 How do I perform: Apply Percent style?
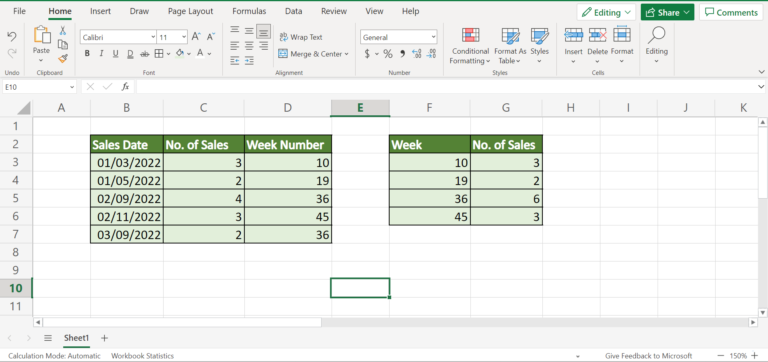pos(388,54)
